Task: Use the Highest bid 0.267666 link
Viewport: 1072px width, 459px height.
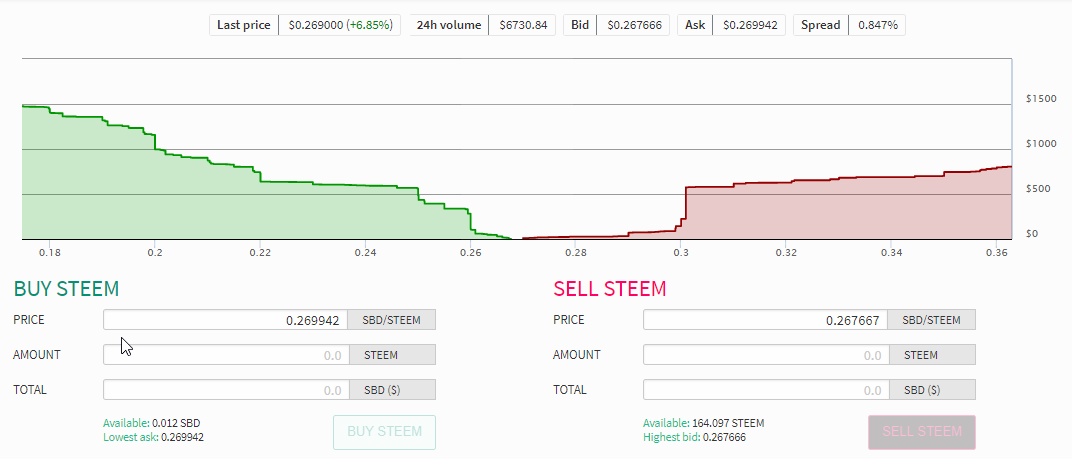Action: (694, 437)
